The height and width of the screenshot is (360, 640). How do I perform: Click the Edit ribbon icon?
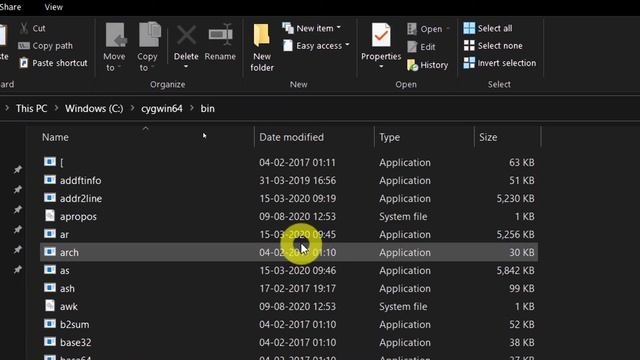coord(412,47)
